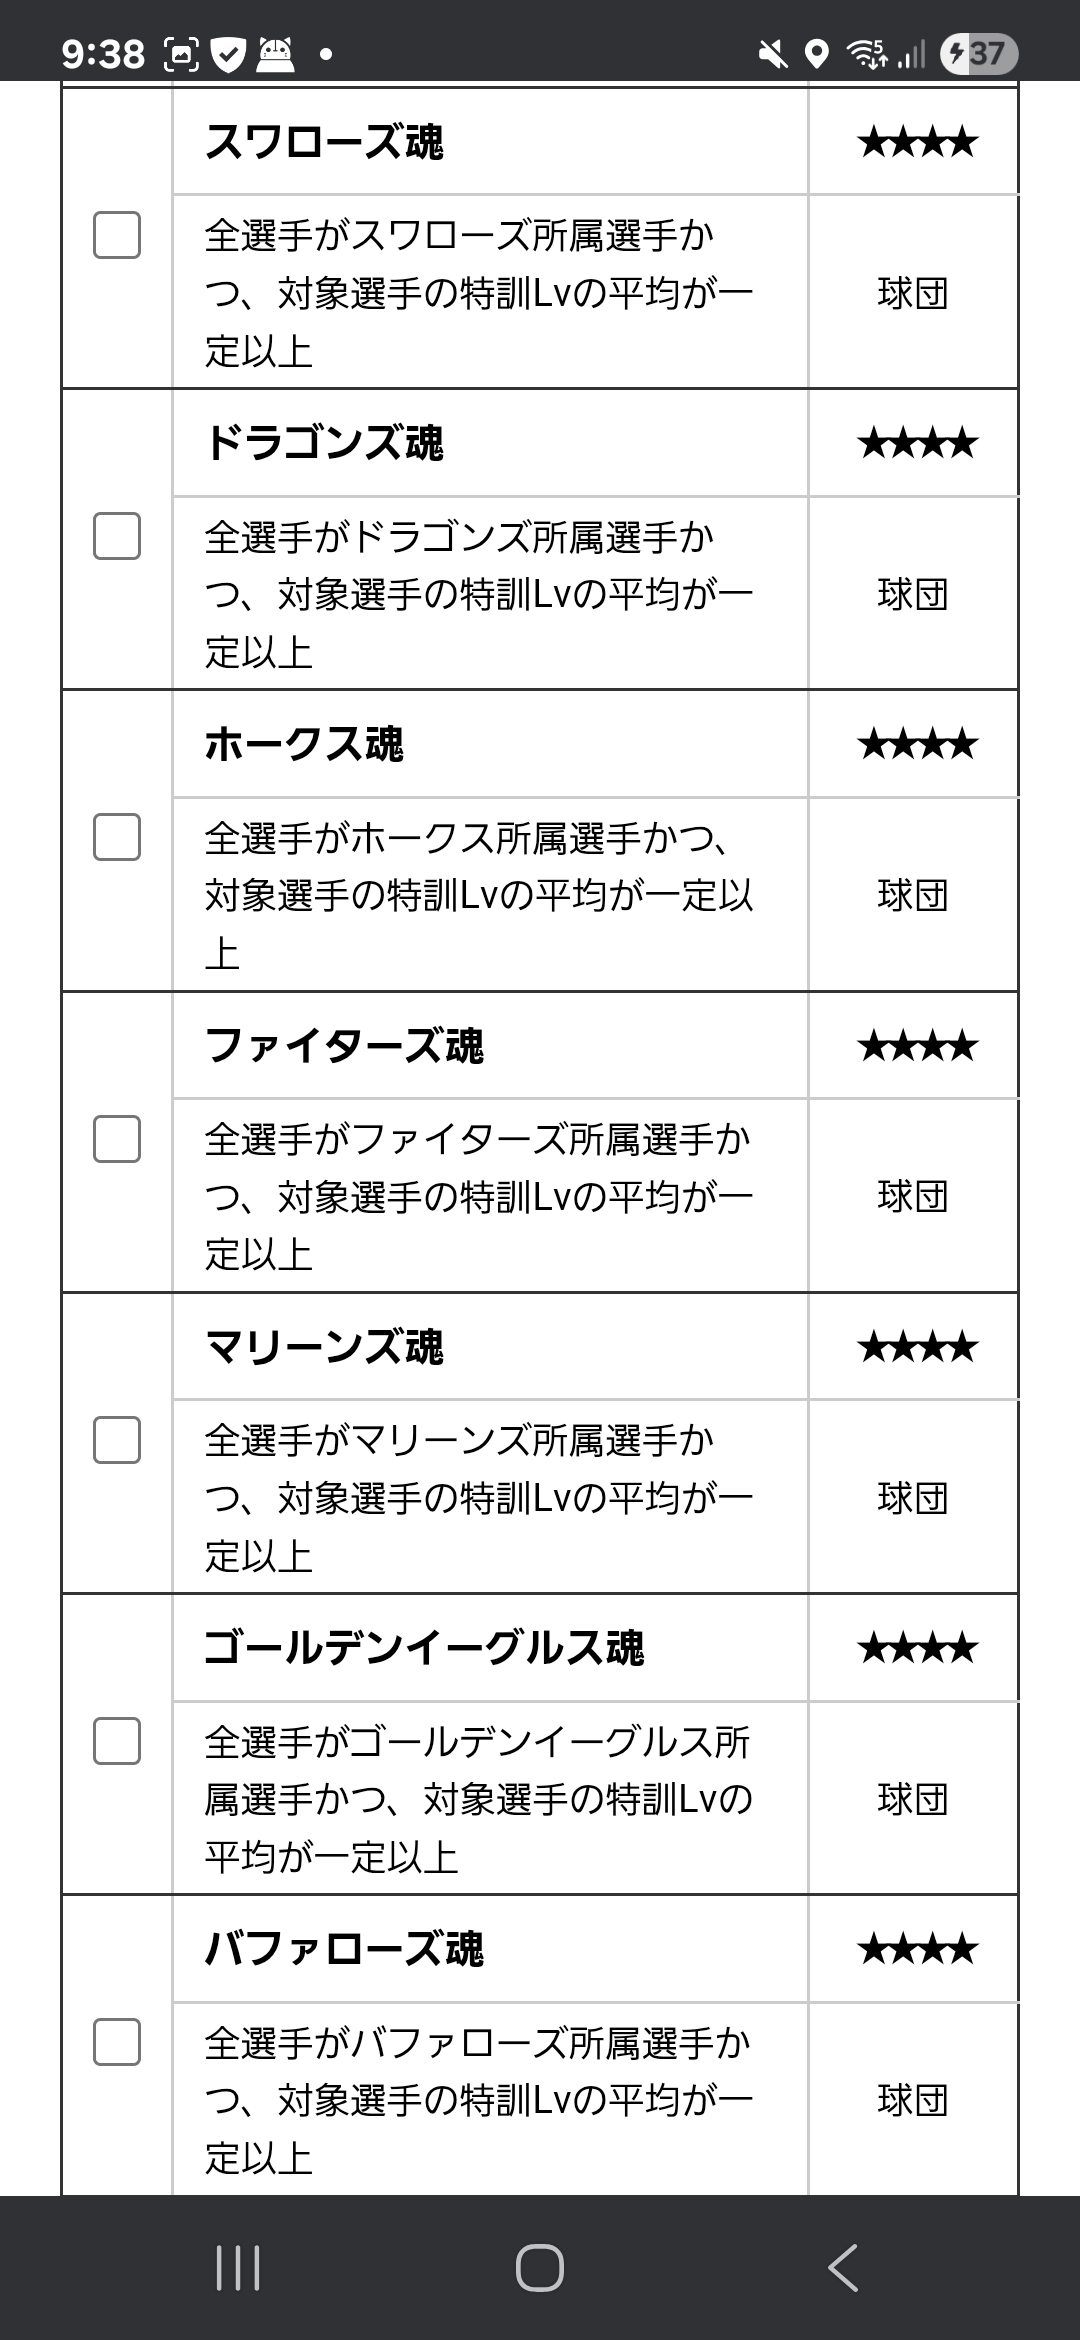Tap the four-star rating beside ドラゴンズ魂

917,443
